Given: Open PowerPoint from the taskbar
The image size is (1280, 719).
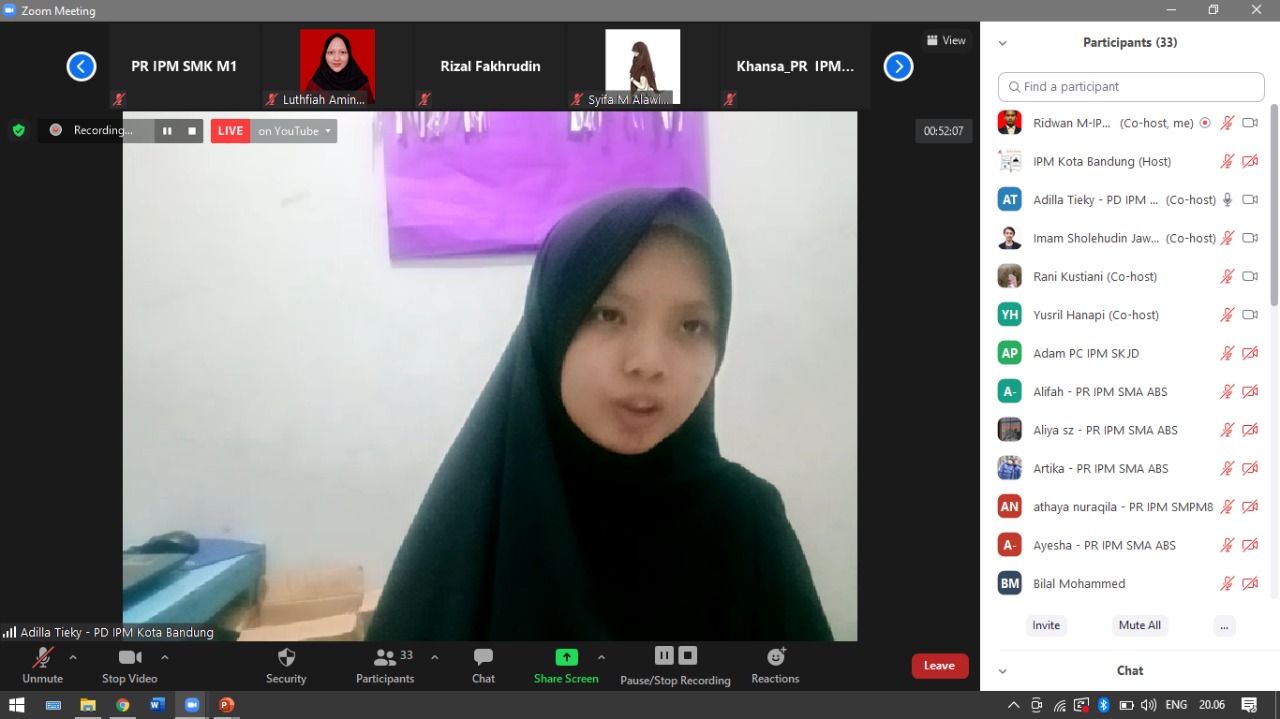Looking at the screenshot, I should pyautogui.click(x=226, y=705).
